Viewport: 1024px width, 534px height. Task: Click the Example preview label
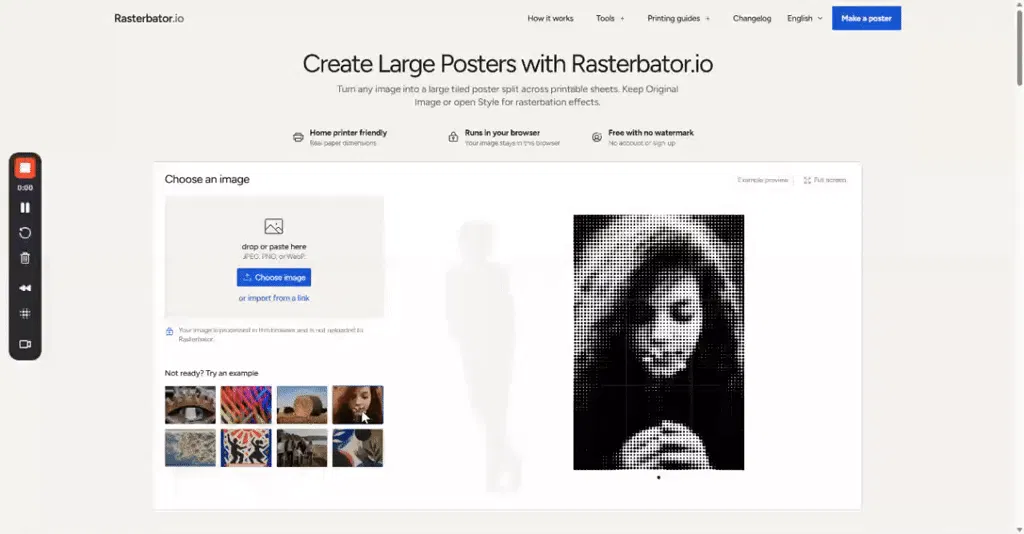[762, 180]
